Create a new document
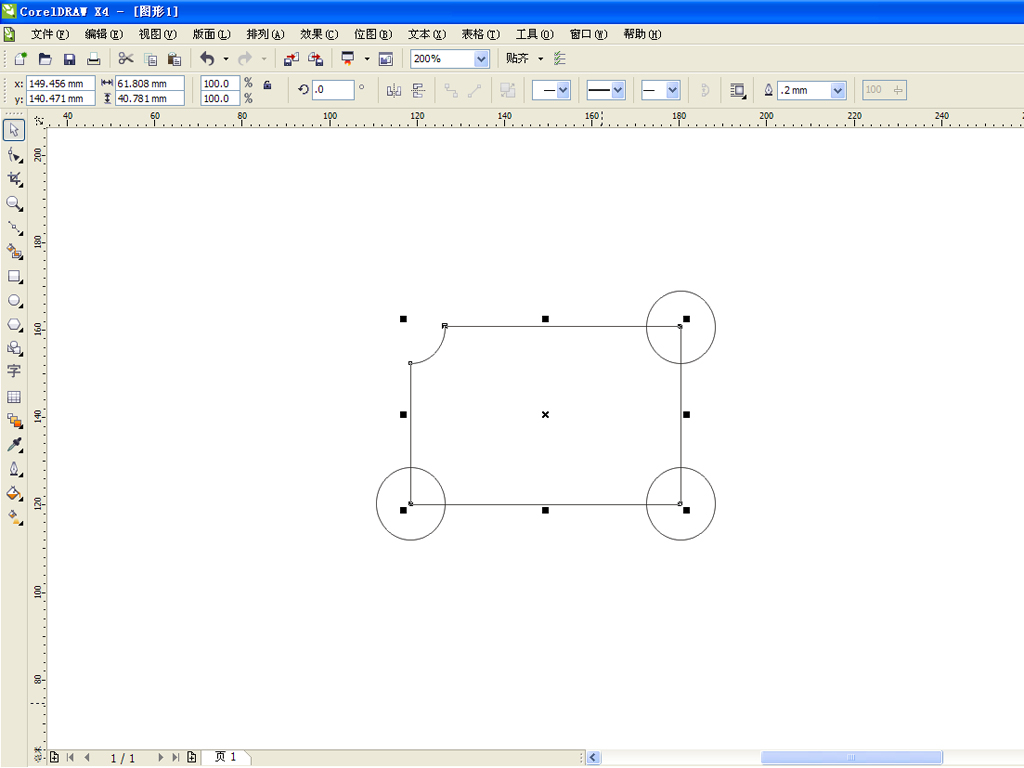 20,59
